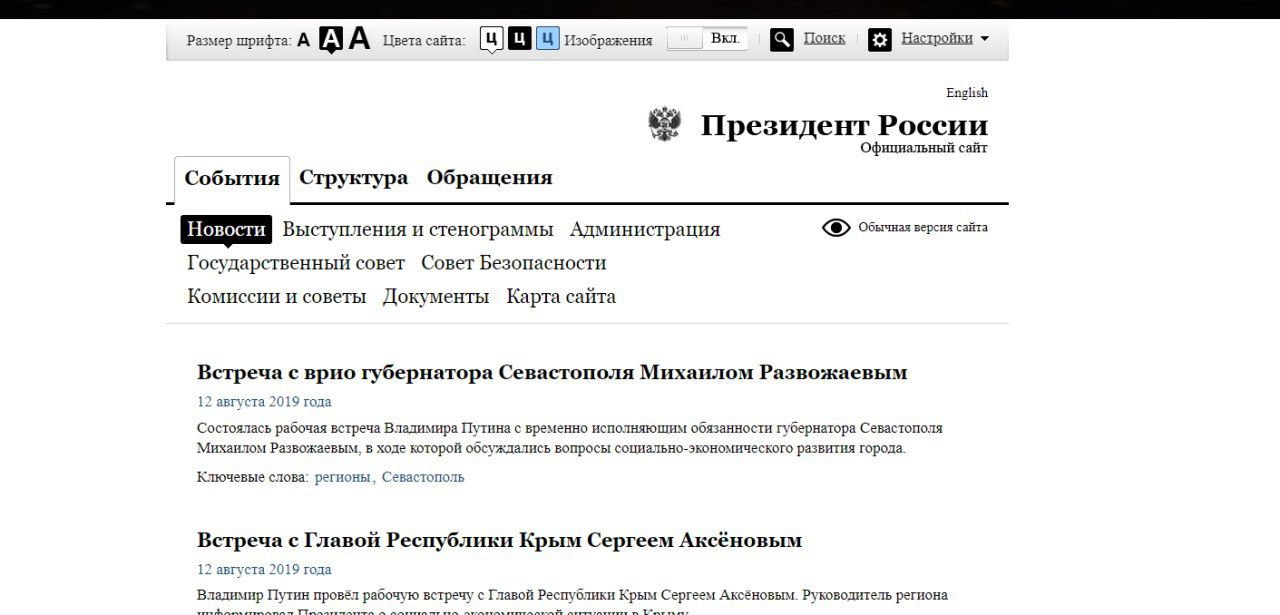The image size is (1280, 615).
Task: Click the Russian coat of arms emblem
Action: (664, 125)
